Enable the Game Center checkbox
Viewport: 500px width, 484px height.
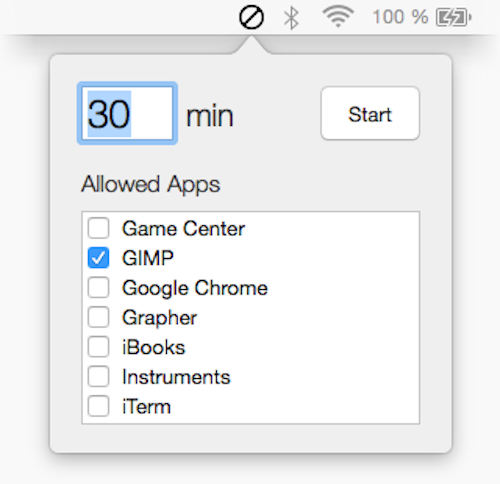[x=98, y=228]
